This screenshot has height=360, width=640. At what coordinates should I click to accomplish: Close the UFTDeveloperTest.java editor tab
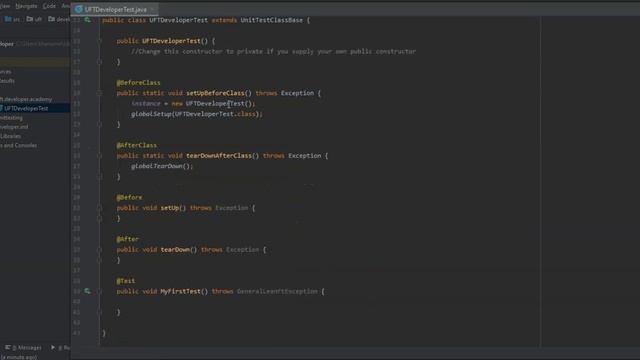pyautogui.click(x=152, y=9)
